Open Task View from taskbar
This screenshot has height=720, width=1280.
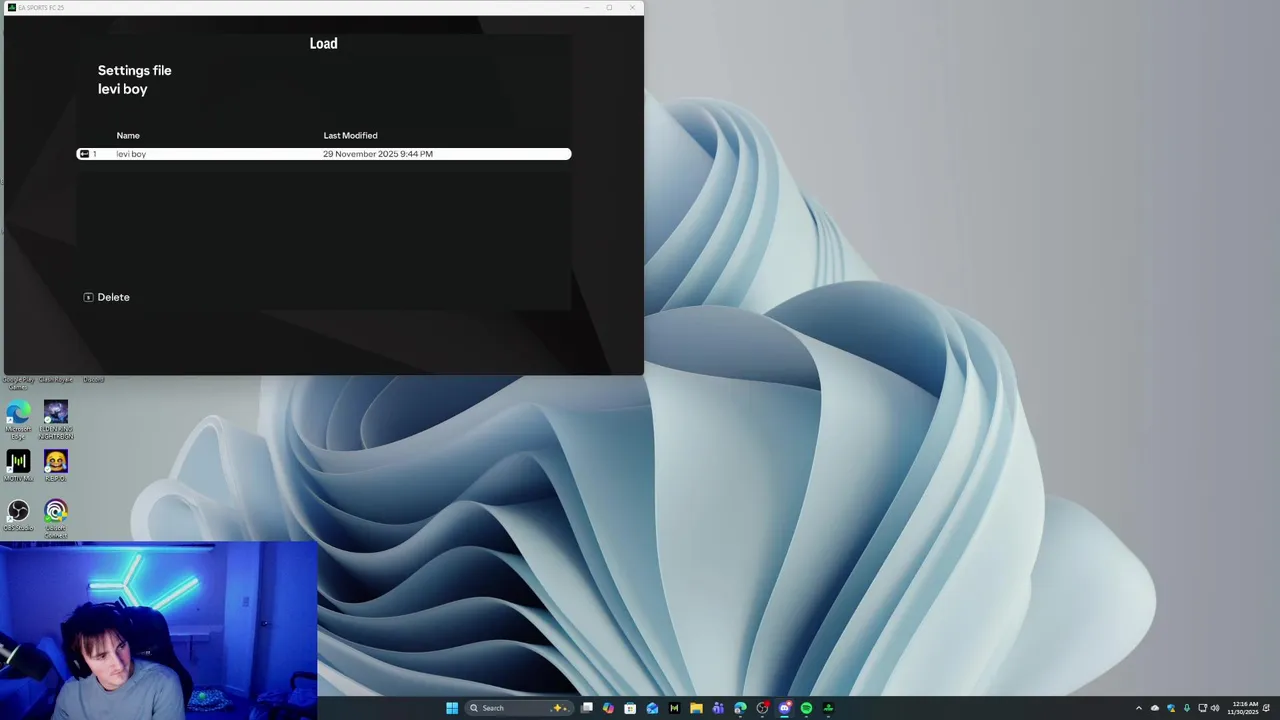coord(587,708)
